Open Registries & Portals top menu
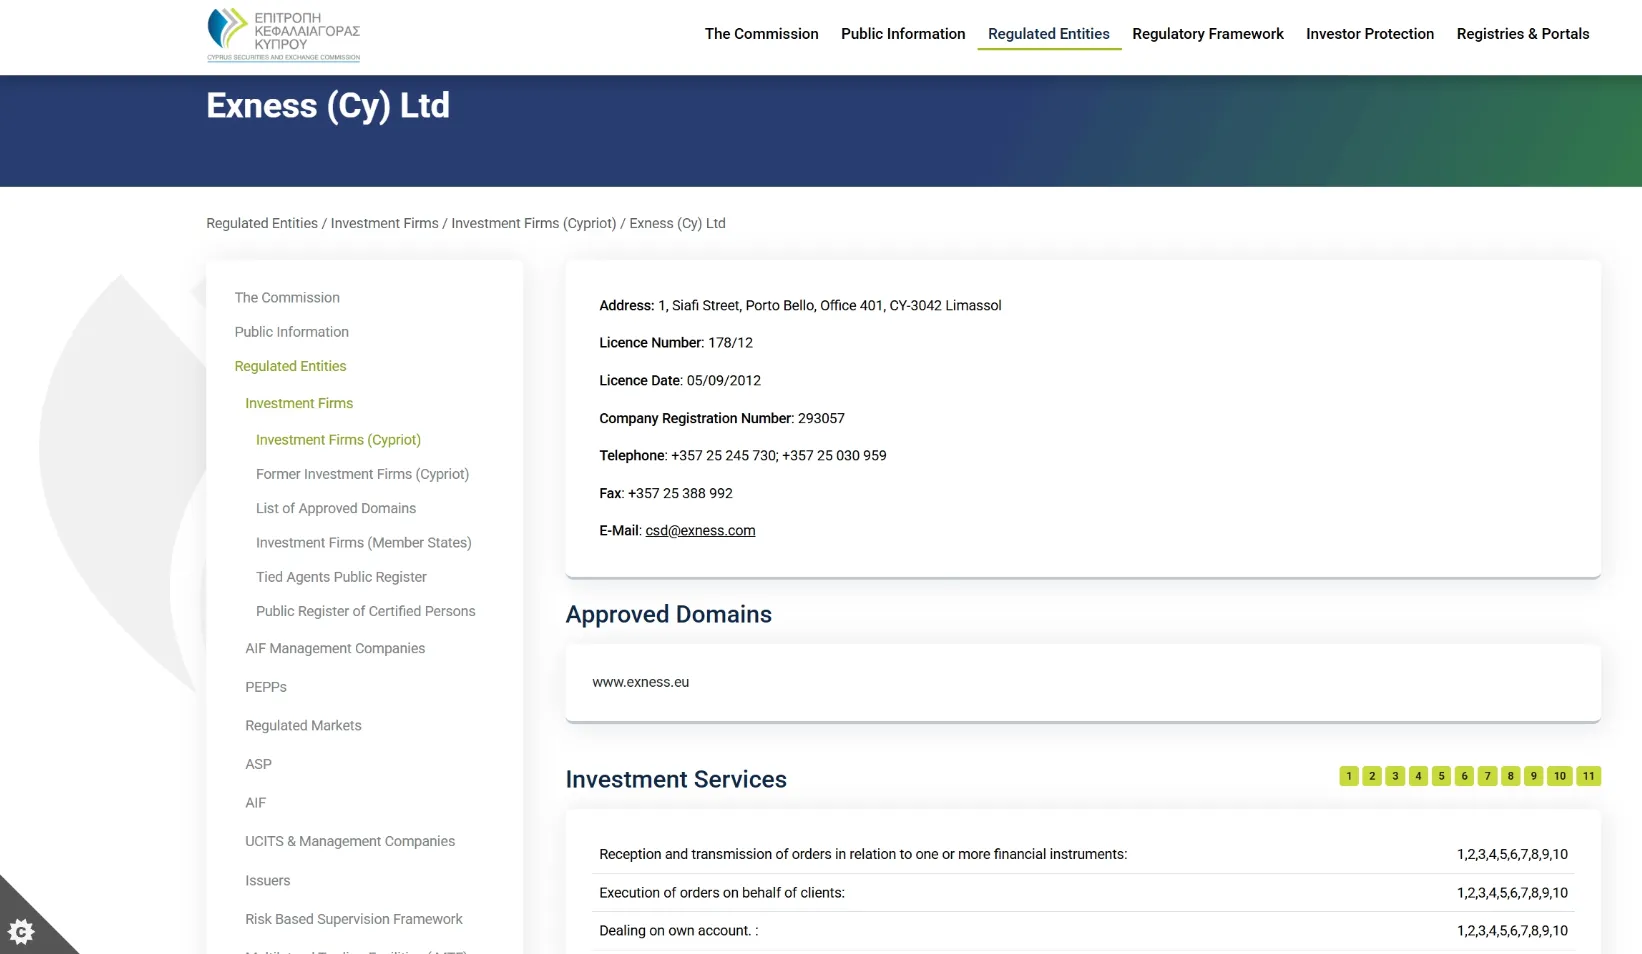The height and width of the screenshot is (954, 1642). pyautogui.click(x=1523, y=34)
